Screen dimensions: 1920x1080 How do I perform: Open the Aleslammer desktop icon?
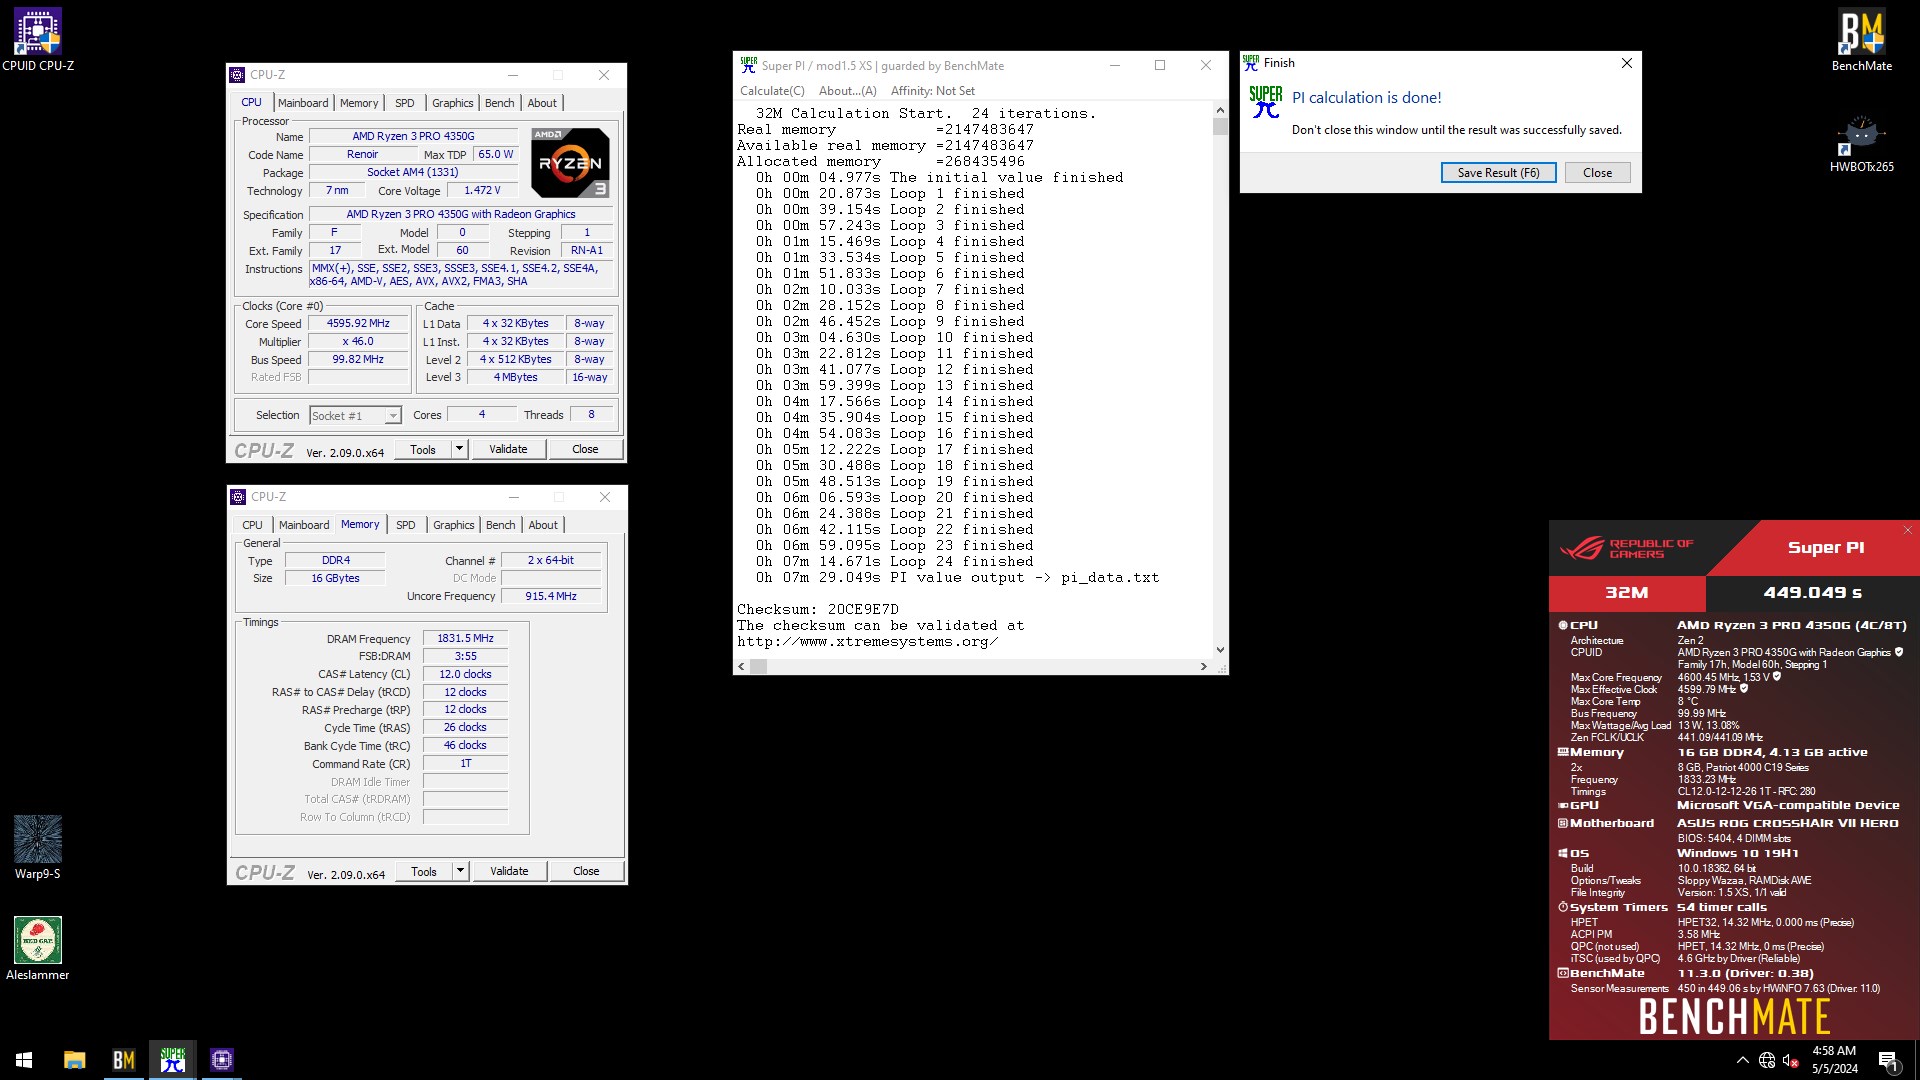38,948
